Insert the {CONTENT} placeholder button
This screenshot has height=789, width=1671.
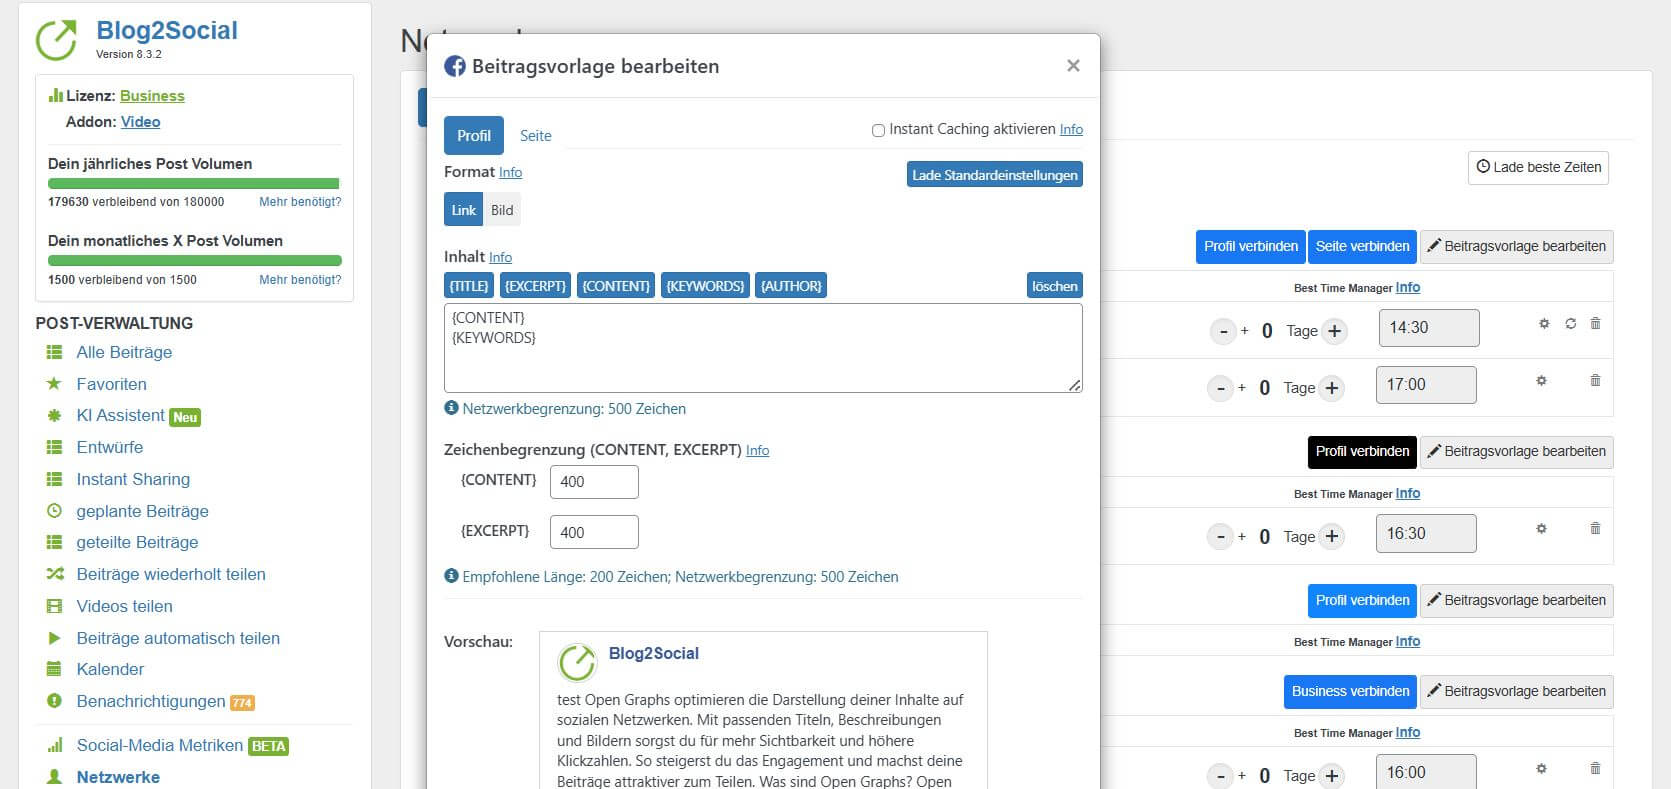click(x=616, y=286)
